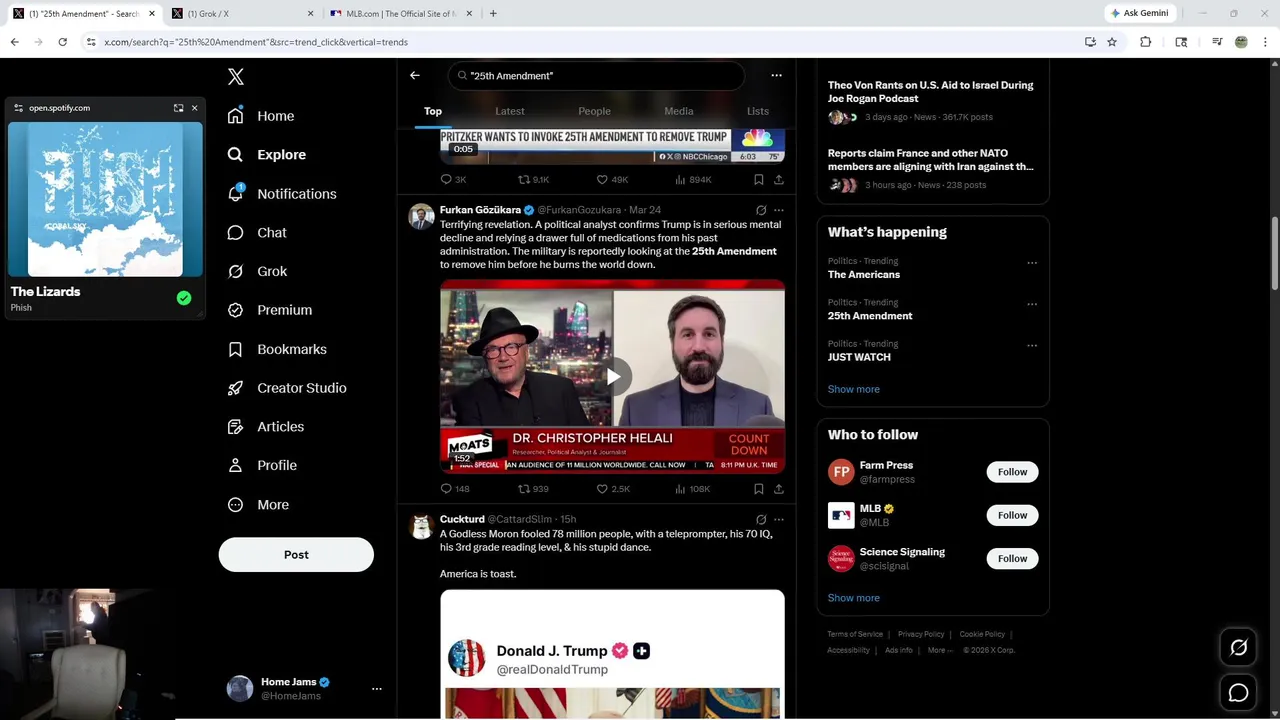The height and width of the screenshot is (720, 1280).
Task: Show more in What's happening
Action: 854,389
